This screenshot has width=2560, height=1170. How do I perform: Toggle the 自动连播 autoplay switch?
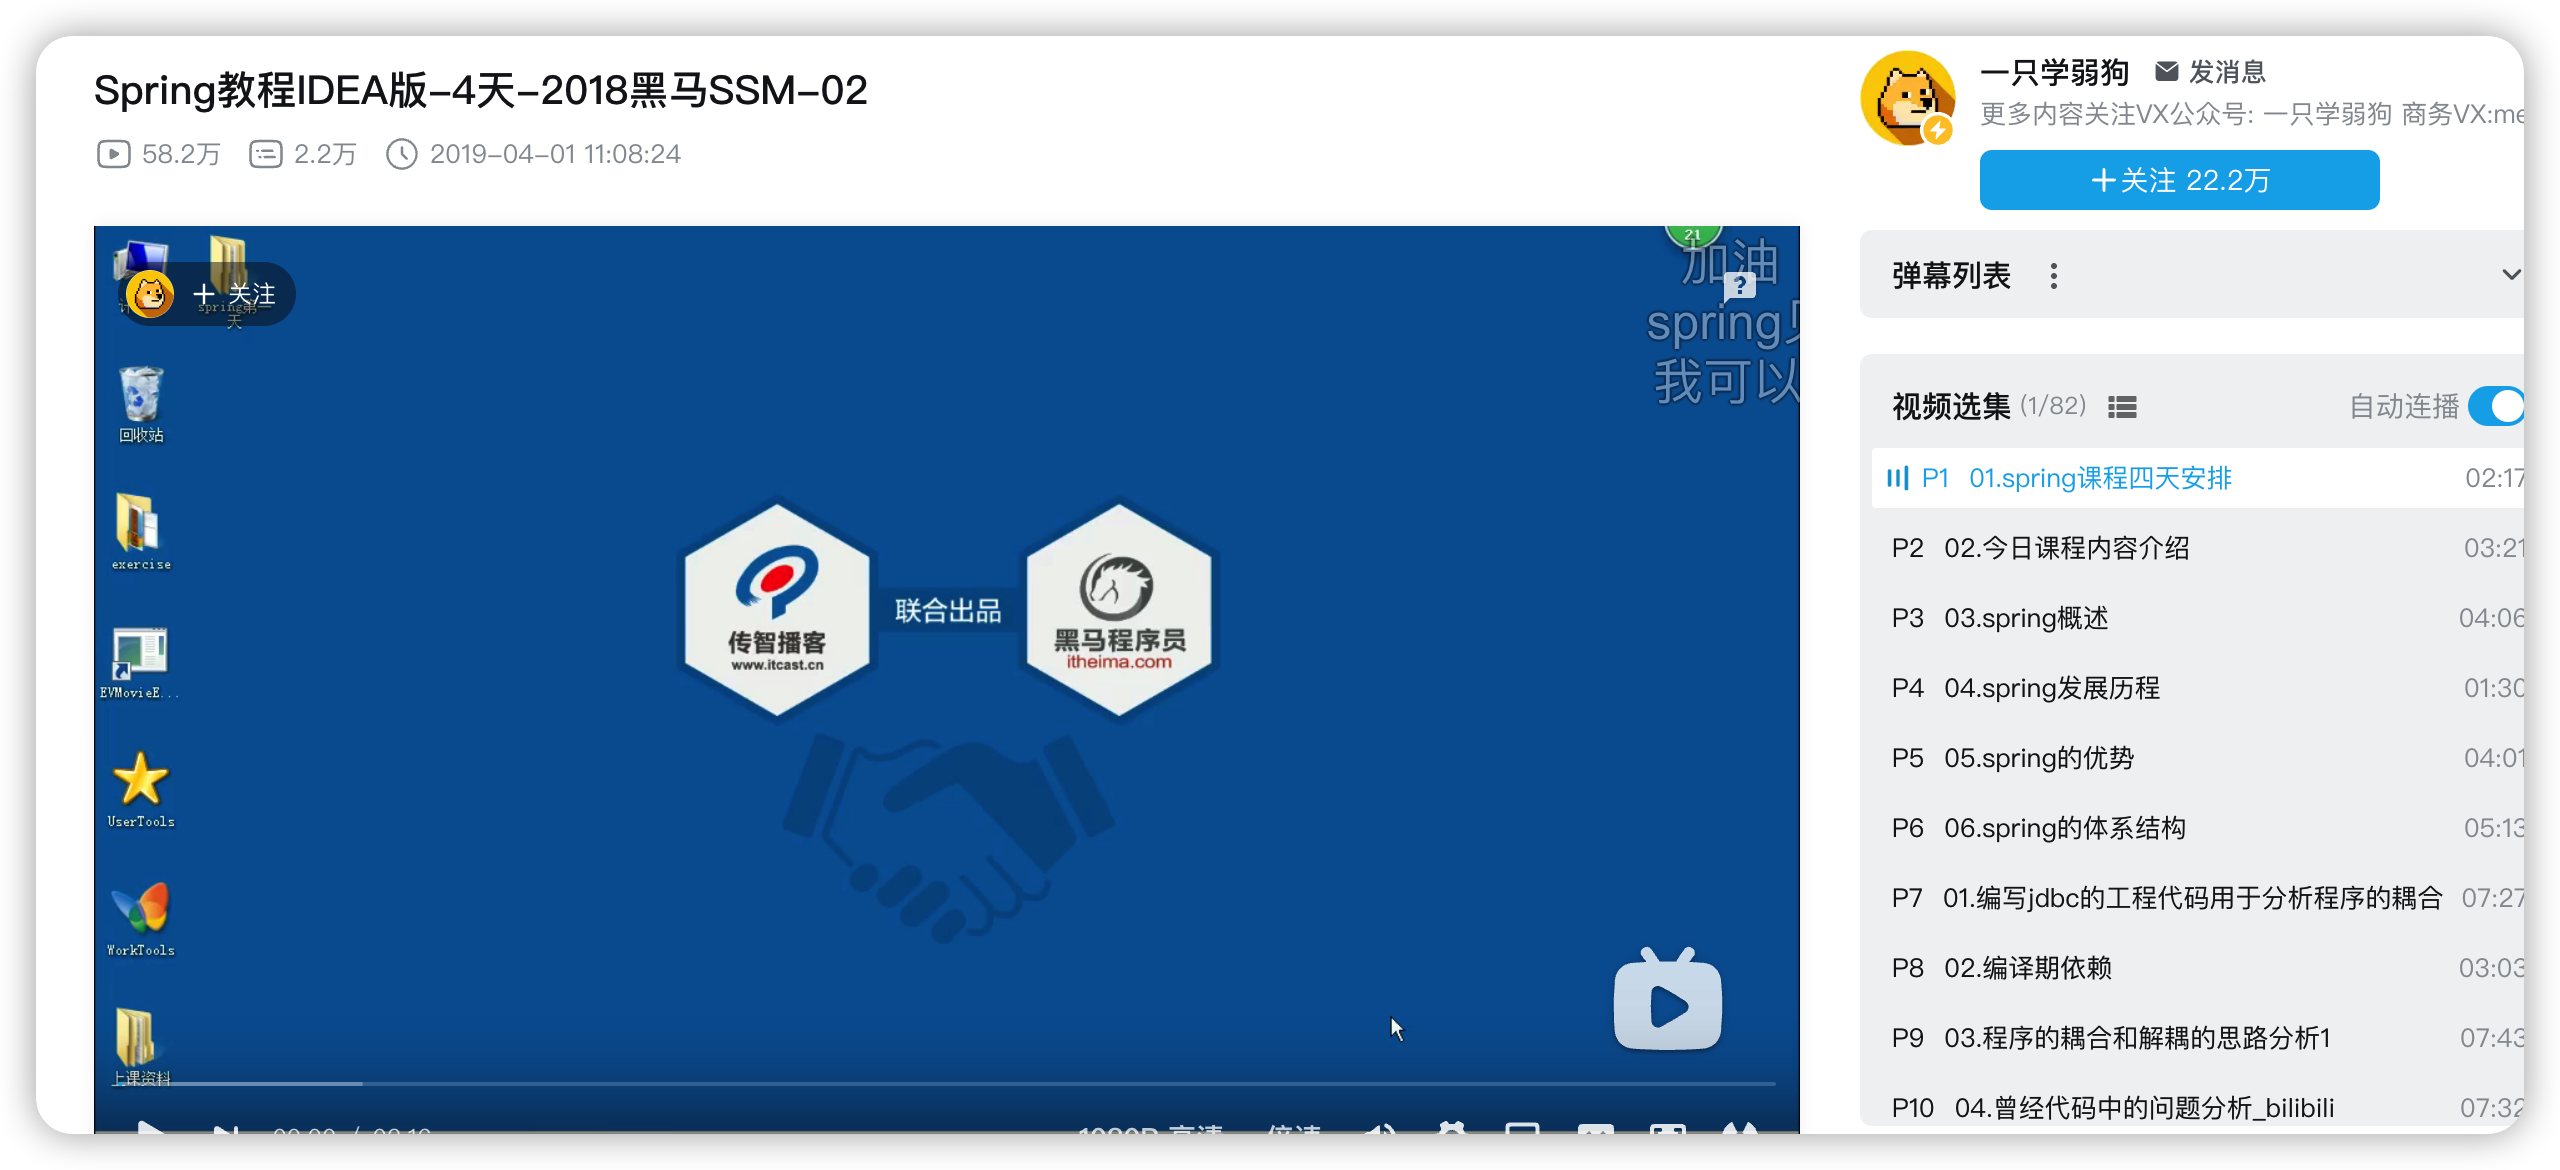coord(2496,407)
